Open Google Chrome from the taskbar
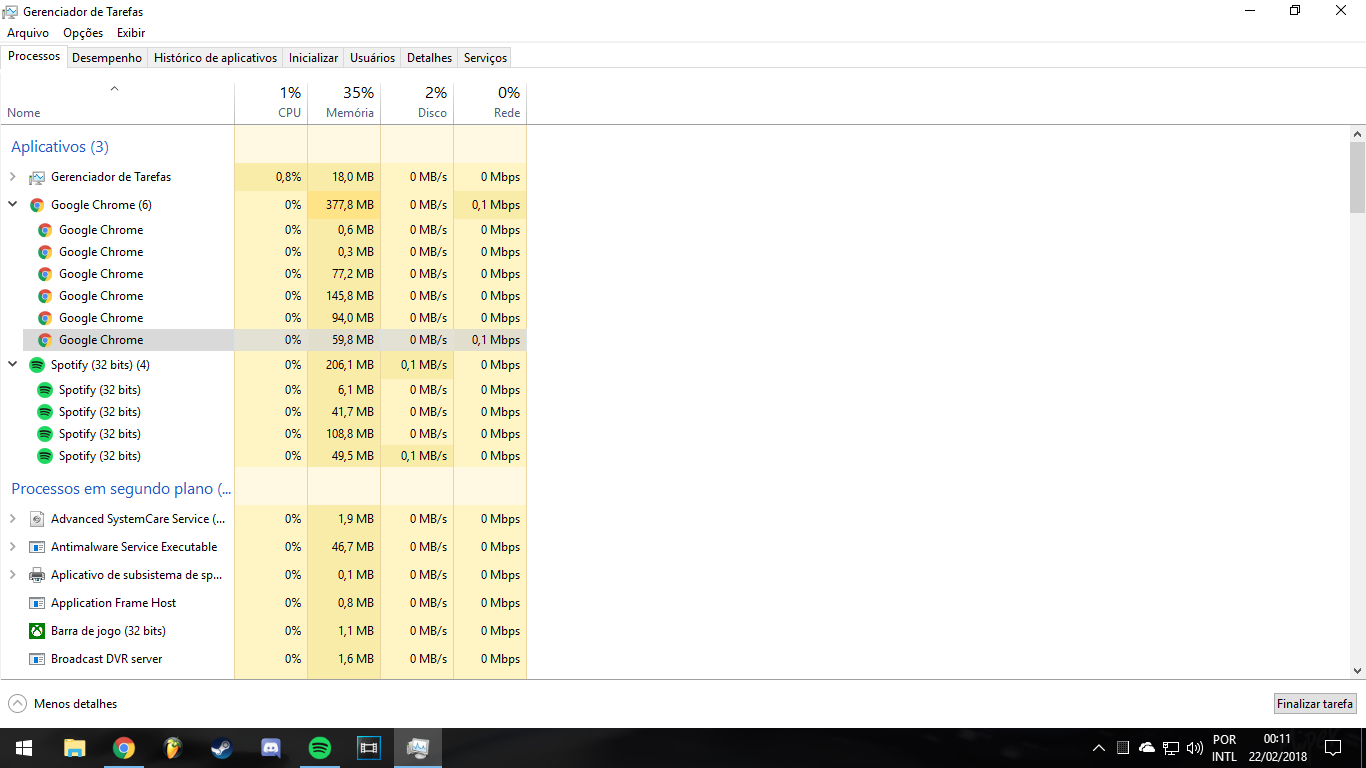This screenshot has height=768, width=1366. coord(124,748)
